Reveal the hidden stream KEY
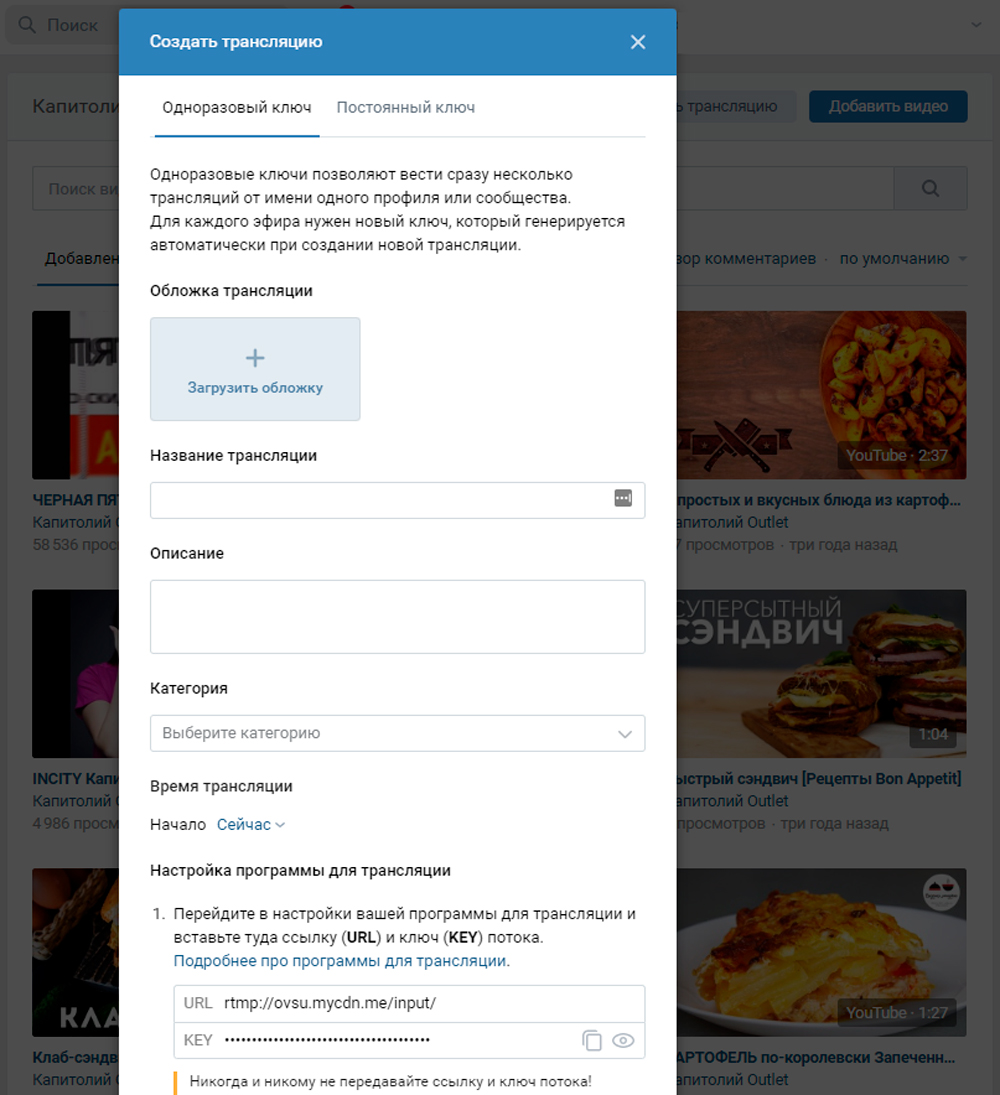The width and height of the screenshot is (1000, 1095). (623, 1041)
